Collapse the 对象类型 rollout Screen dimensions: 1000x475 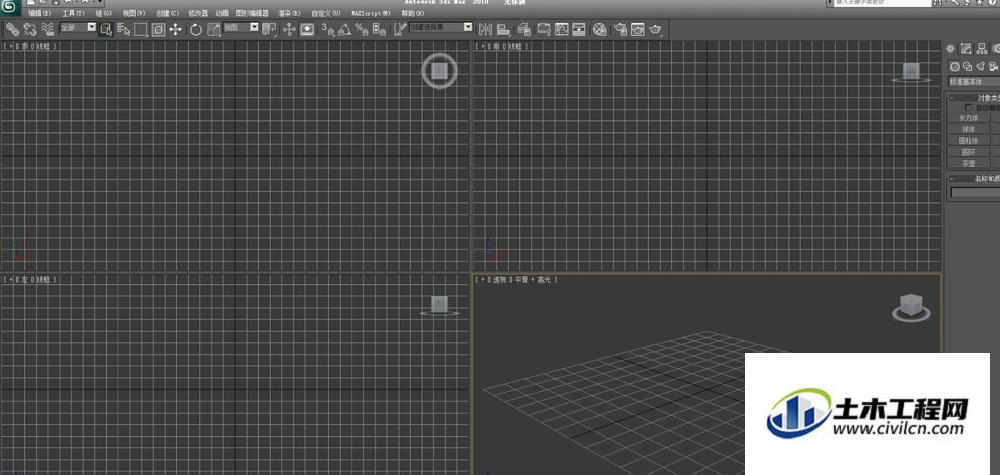[x=973, y=98]
